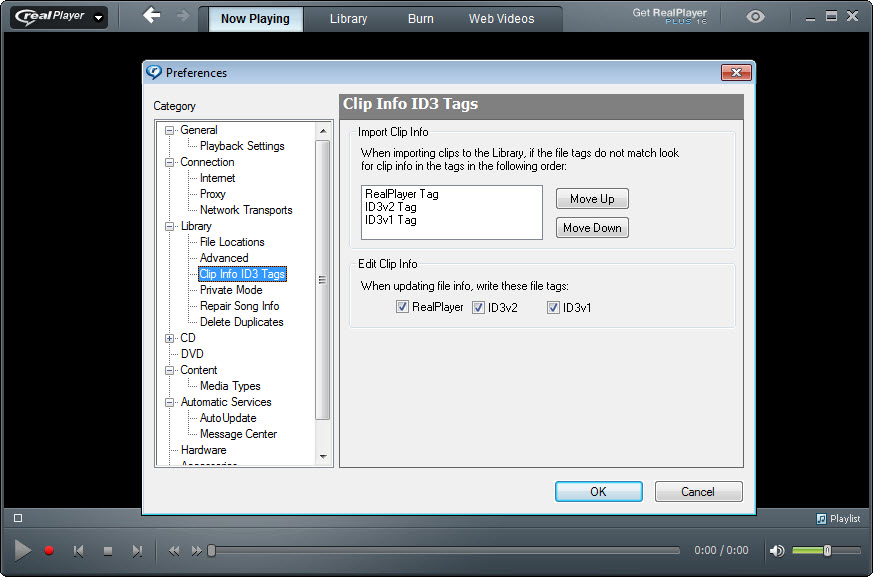Viewport: 873px width, 577px height.
Task: Select RealPlayer Tag in the order list
Action: (x=402, y=194)
